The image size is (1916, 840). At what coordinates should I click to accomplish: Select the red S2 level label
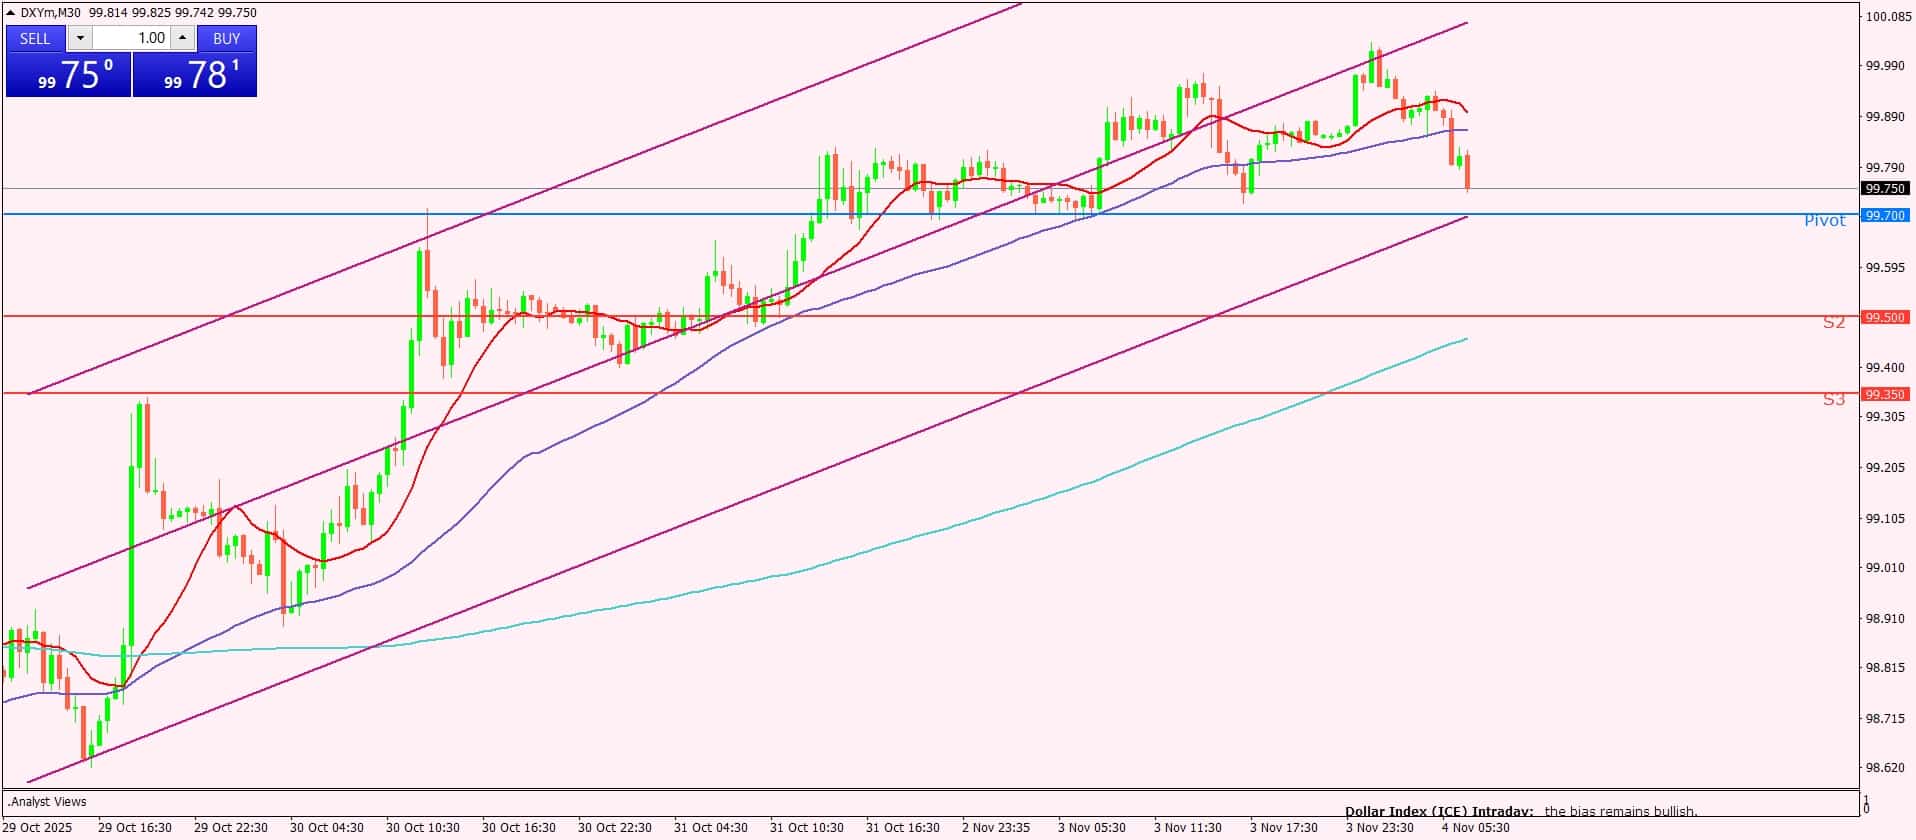pyautogui.click(x=1833, y=323)
